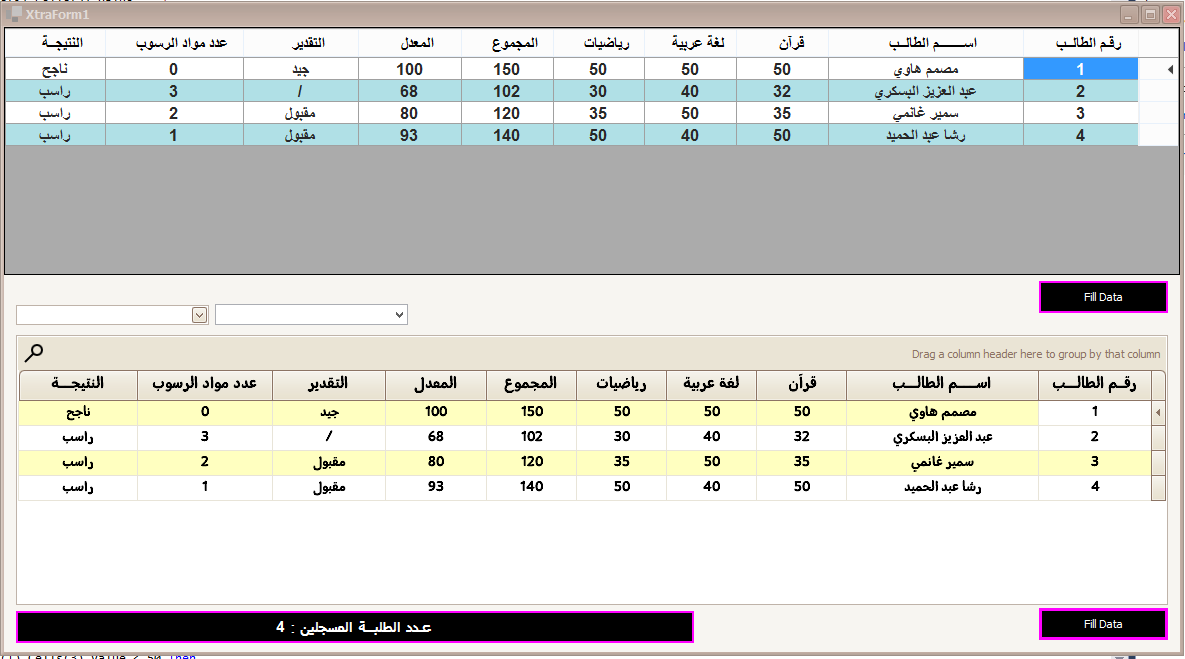Click the row indicator arrow beside lower grid's first row
This screenshot has width=1185, height=659.
[x=1158, y=412]
